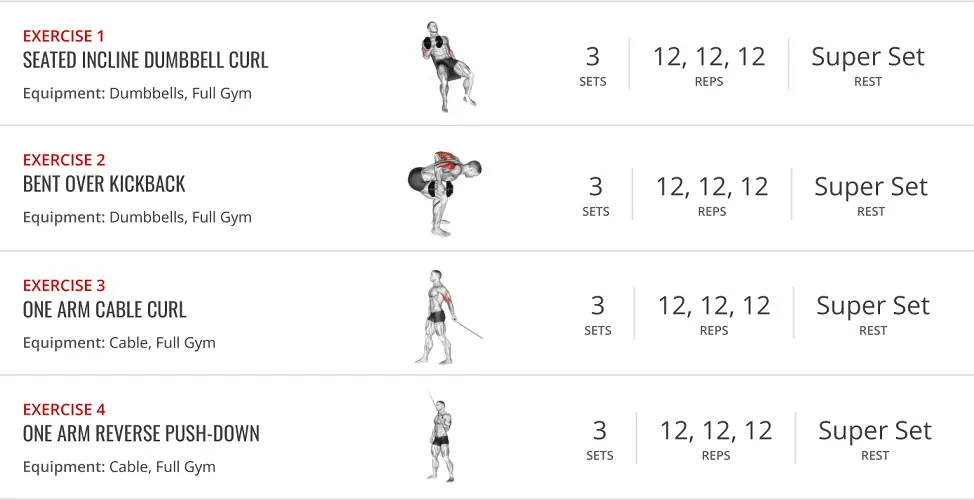
Task: Click the sets count for Exercise 1
Action: (593, 57)
